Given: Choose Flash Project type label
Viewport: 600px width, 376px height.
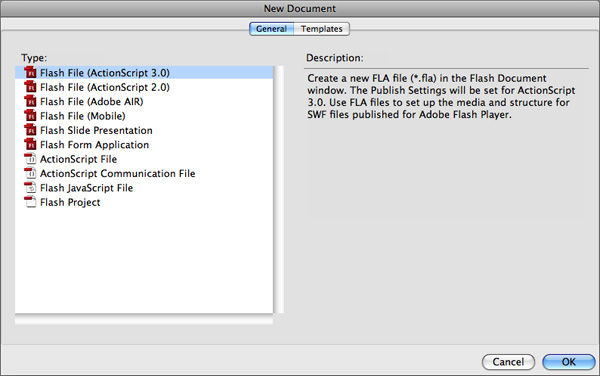Looking at the screenshot, I should point(70,202).
